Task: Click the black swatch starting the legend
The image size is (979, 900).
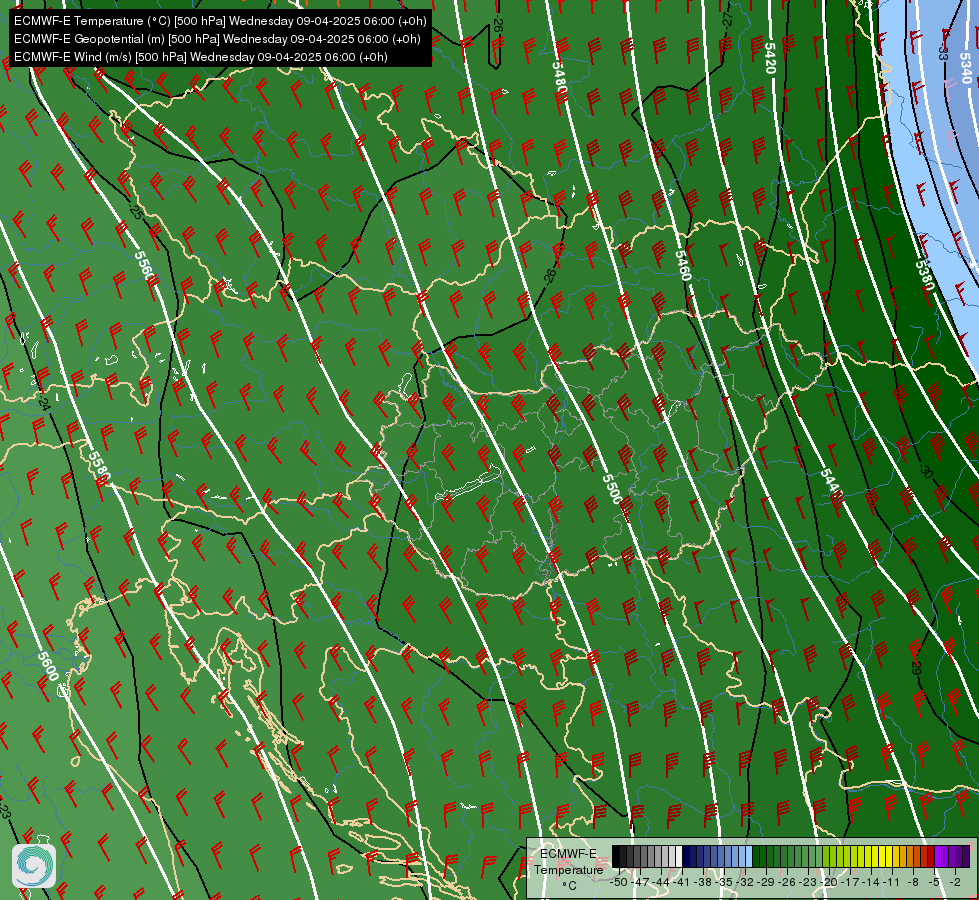Action: coord(616,856)
